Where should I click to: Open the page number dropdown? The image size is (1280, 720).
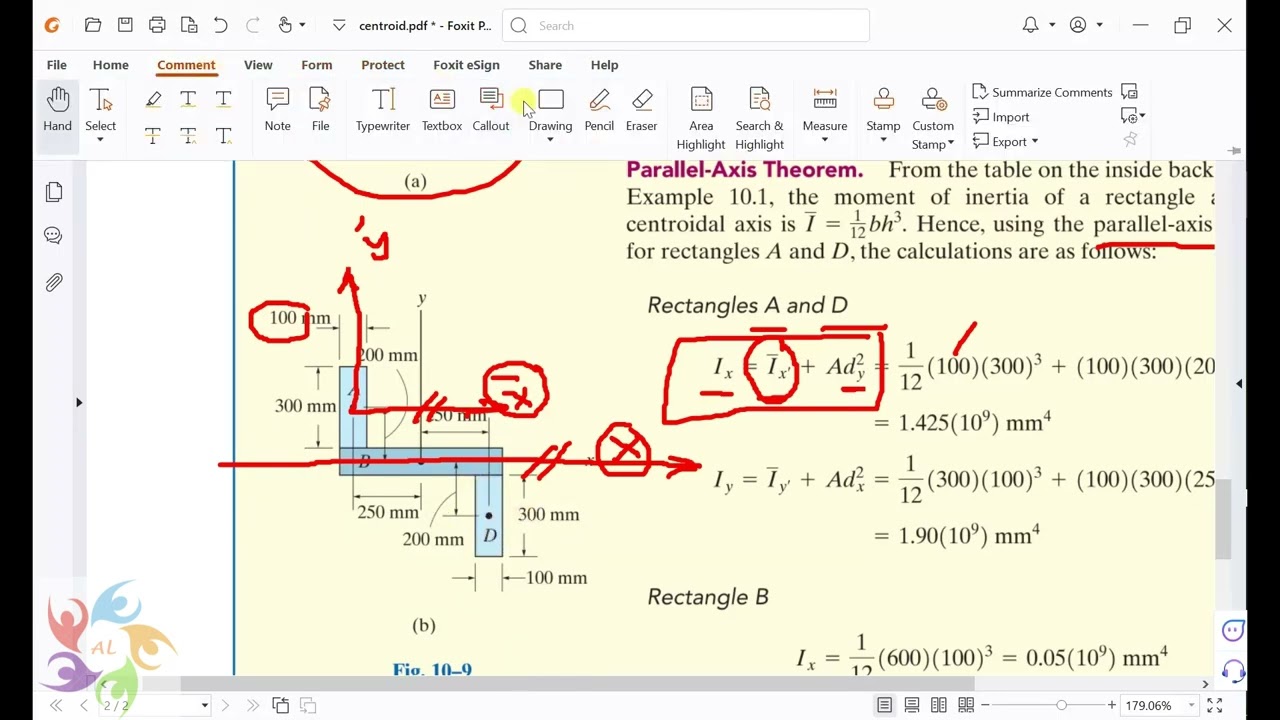pos(204,706)
